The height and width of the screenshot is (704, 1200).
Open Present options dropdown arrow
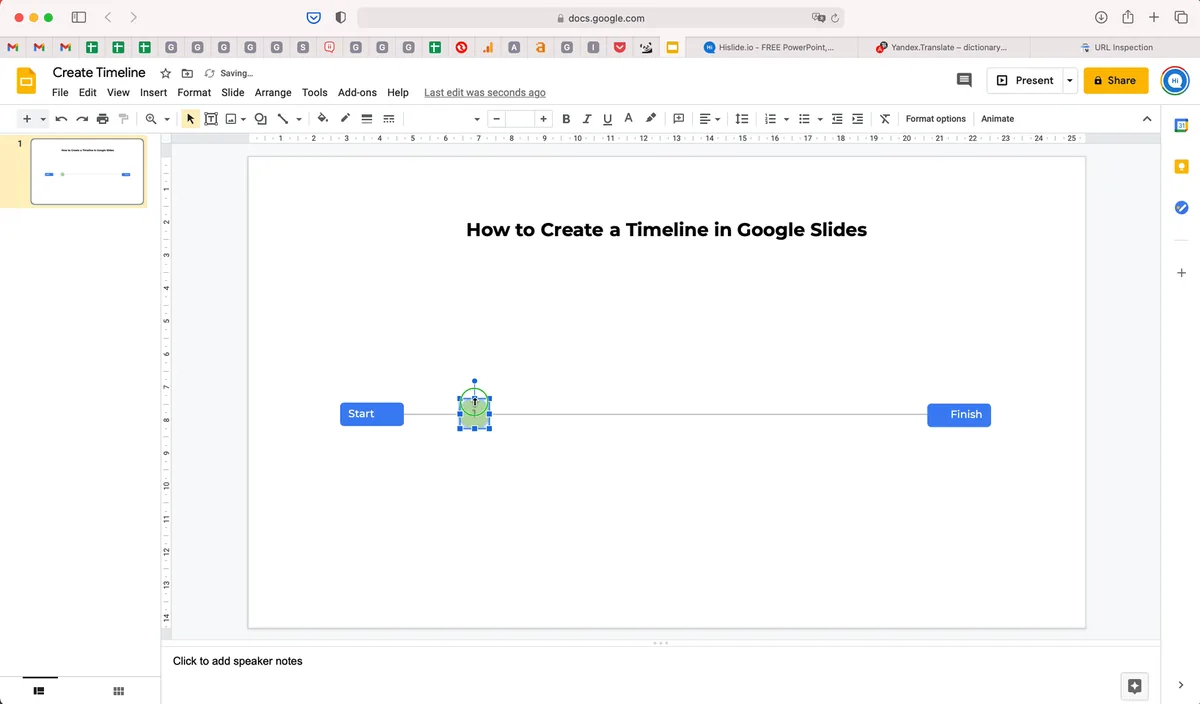(x=1070, y=81)
